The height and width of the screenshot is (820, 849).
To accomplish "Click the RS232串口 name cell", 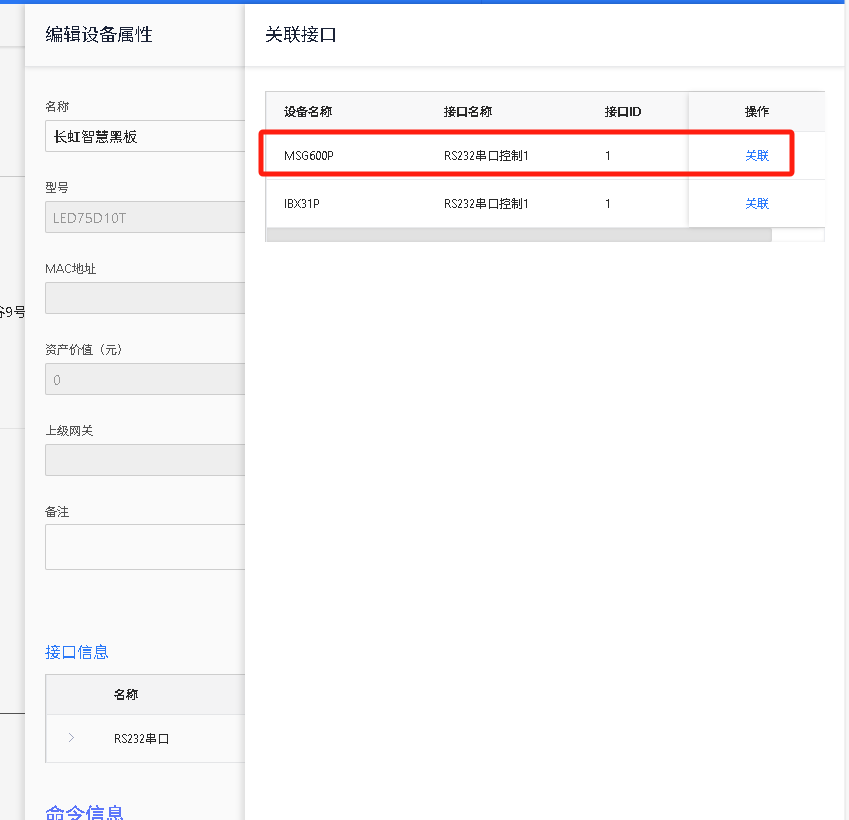I will coord(142,739).
